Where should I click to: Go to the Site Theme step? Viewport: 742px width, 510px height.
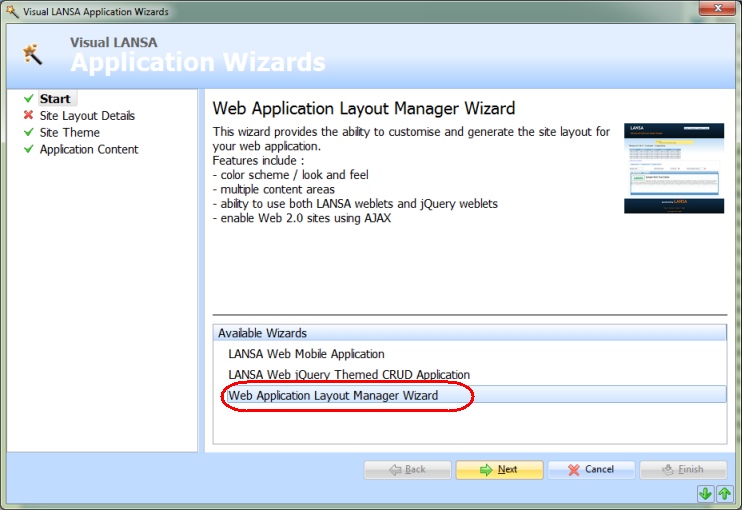tap(70, 132)
